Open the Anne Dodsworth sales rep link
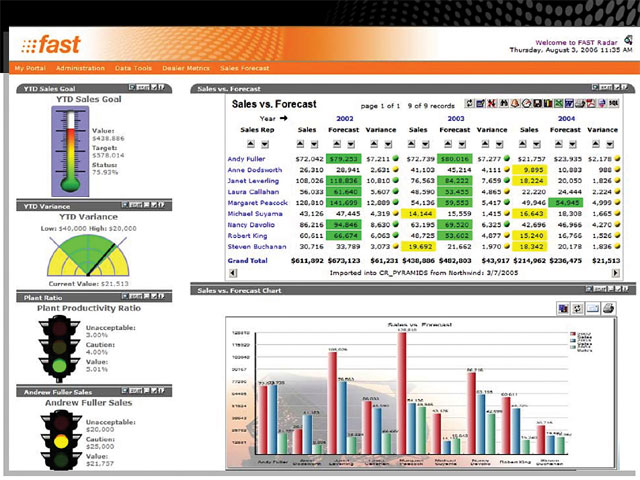The height and width of the screenshot is (480, 640). (255, 170)
